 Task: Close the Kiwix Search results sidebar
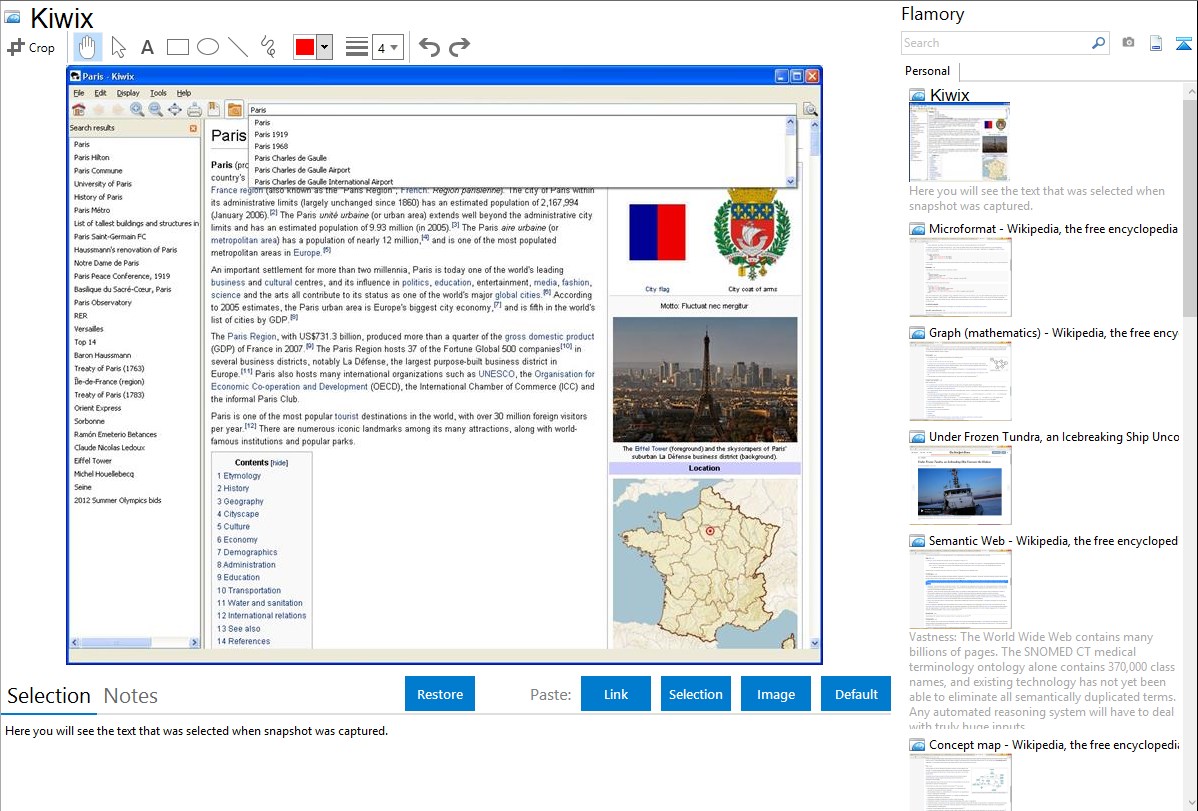point(193,128)
